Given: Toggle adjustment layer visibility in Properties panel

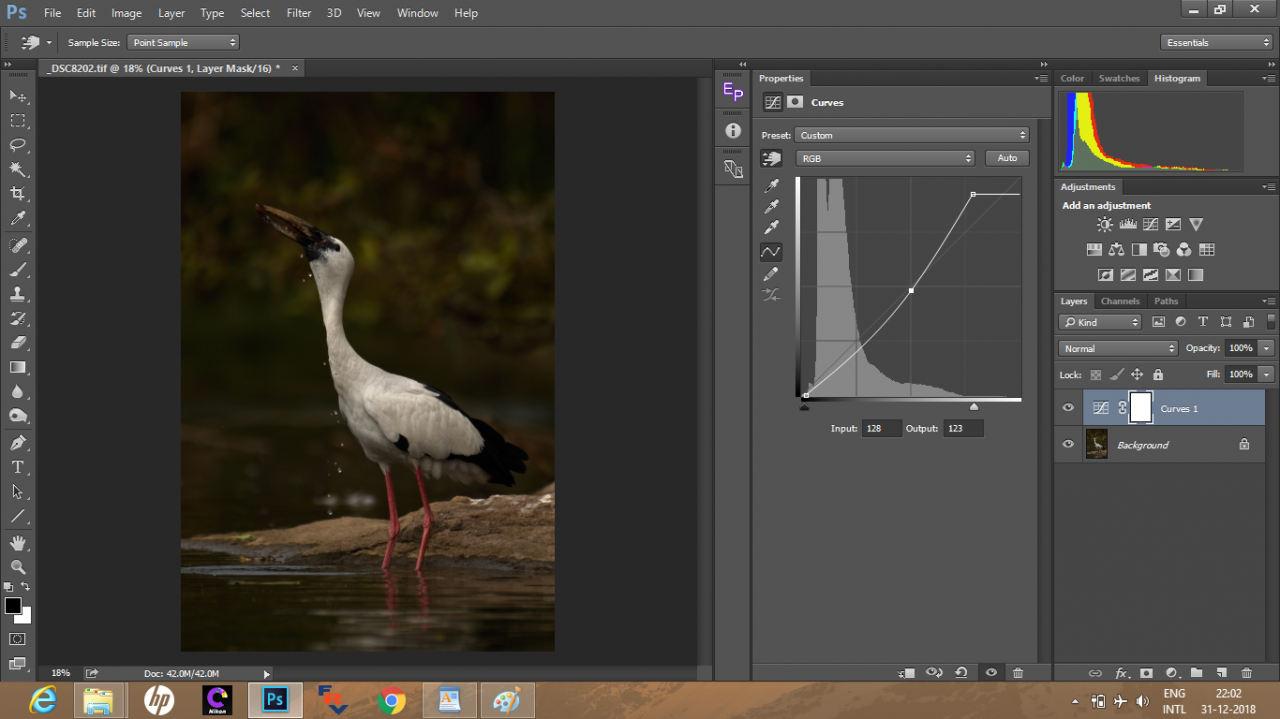Looking at the screenshot, I should tap(991, 673).
